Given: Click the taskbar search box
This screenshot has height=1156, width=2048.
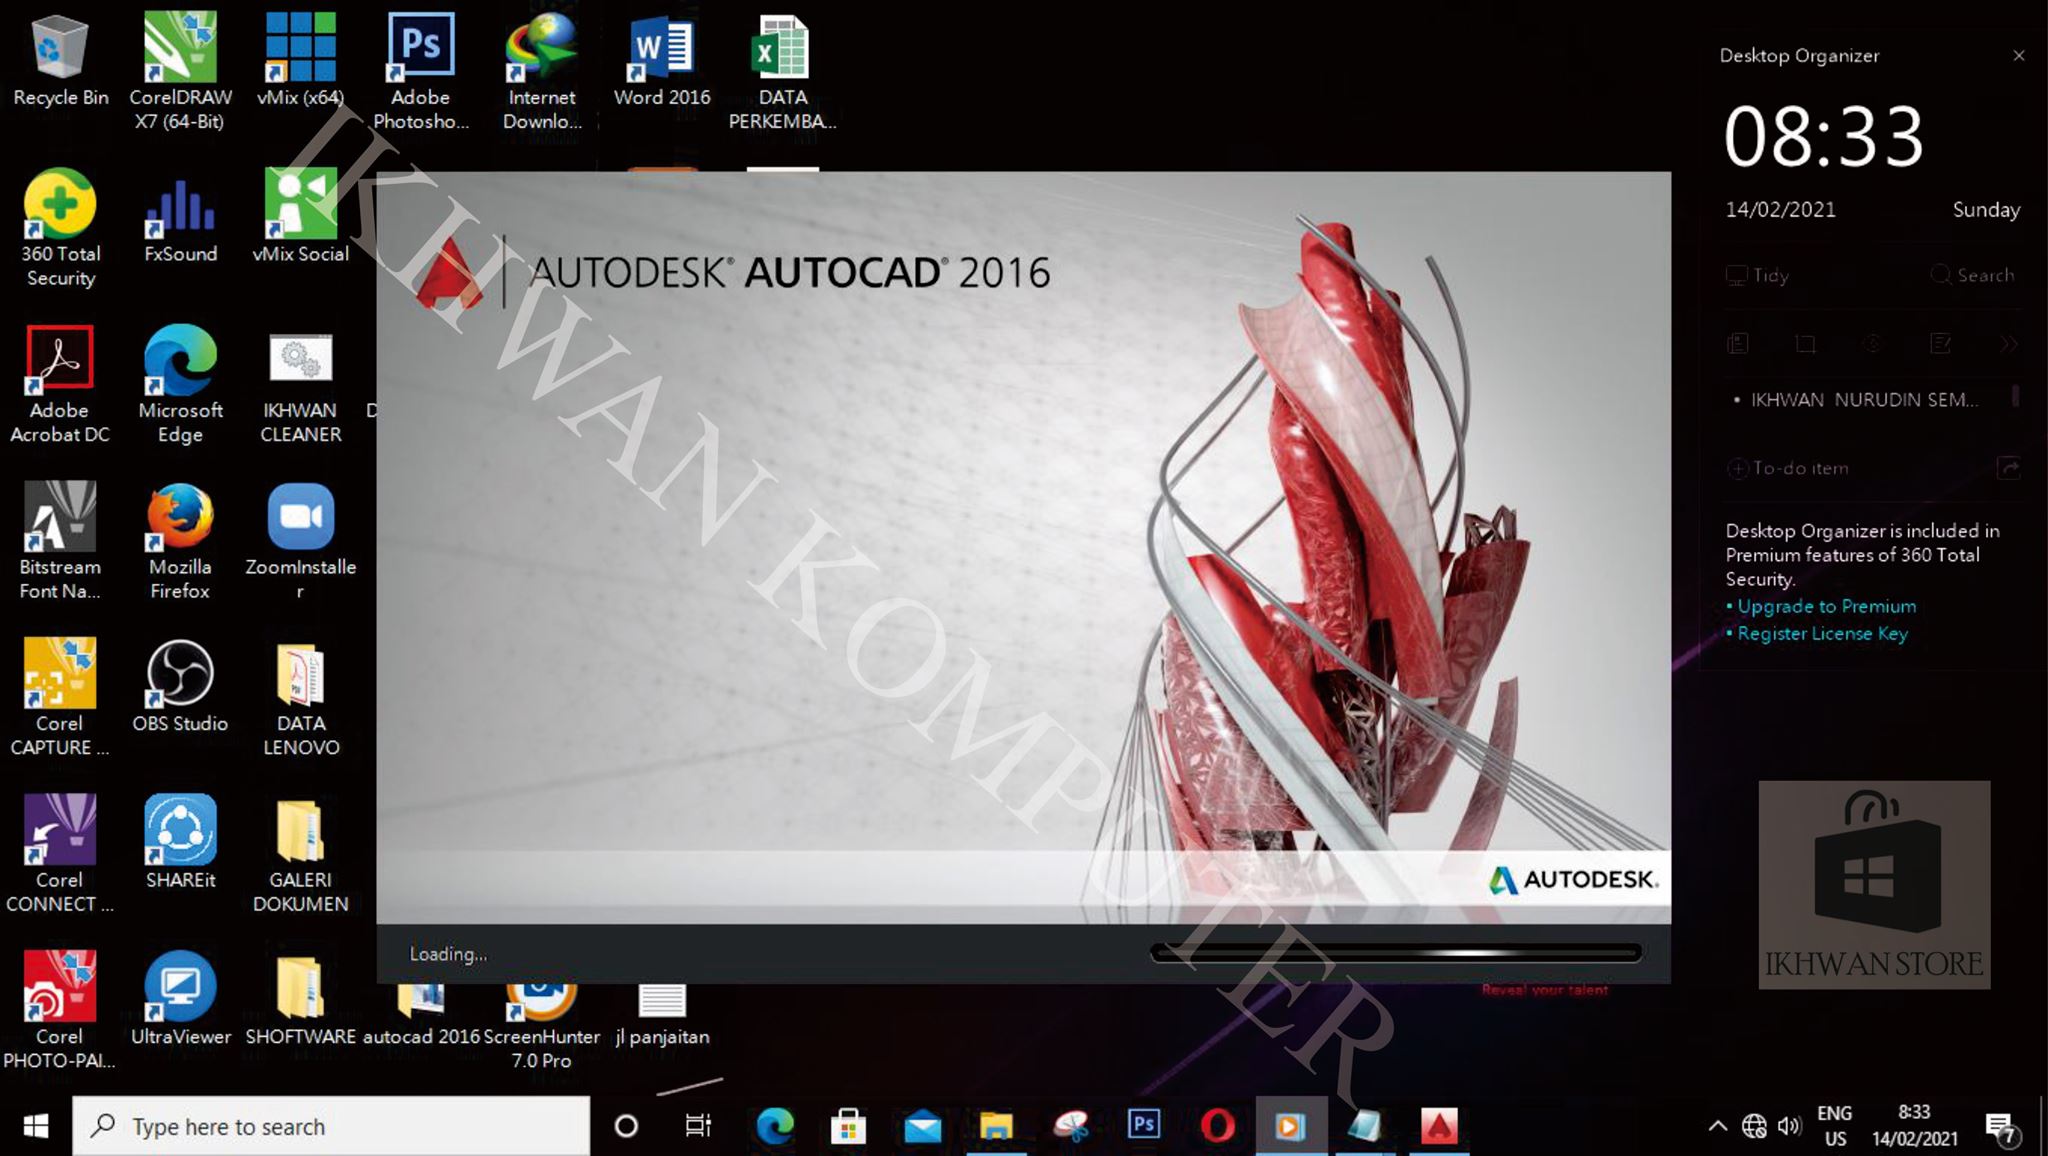Looking at the screenshot, I should pos(331,1126).
